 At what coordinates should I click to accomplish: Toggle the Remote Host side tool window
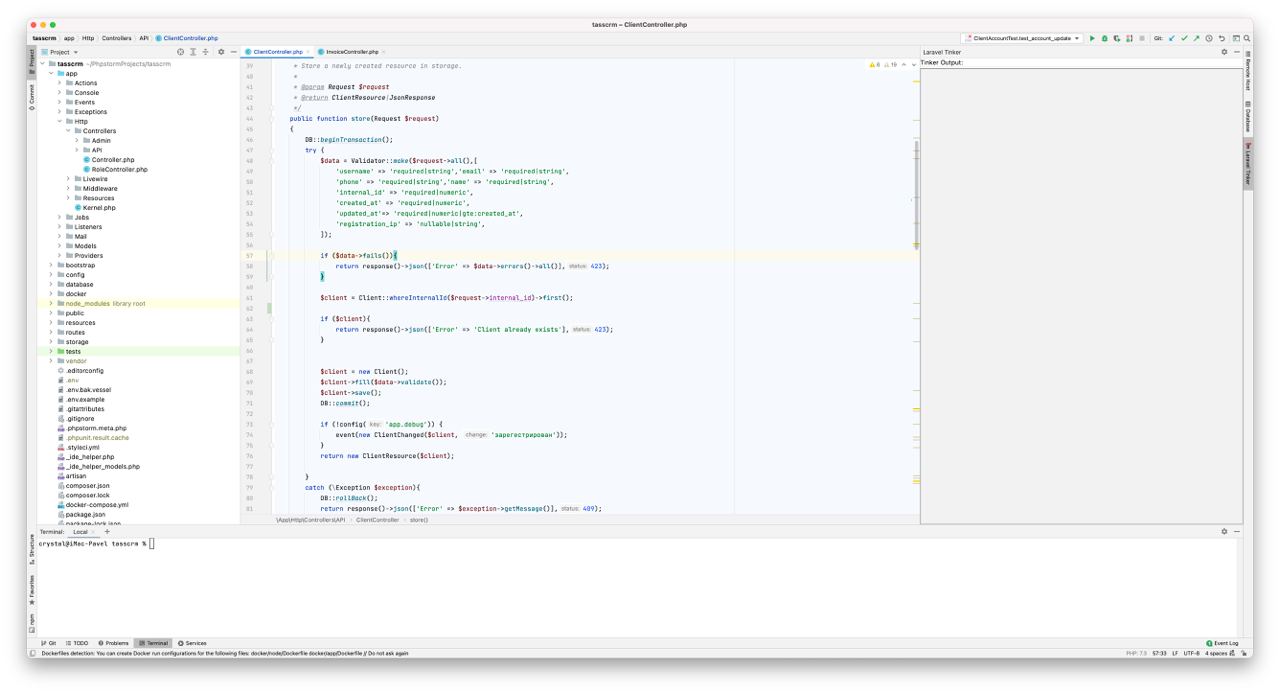pyautogui.click(x=1248, y=72)
